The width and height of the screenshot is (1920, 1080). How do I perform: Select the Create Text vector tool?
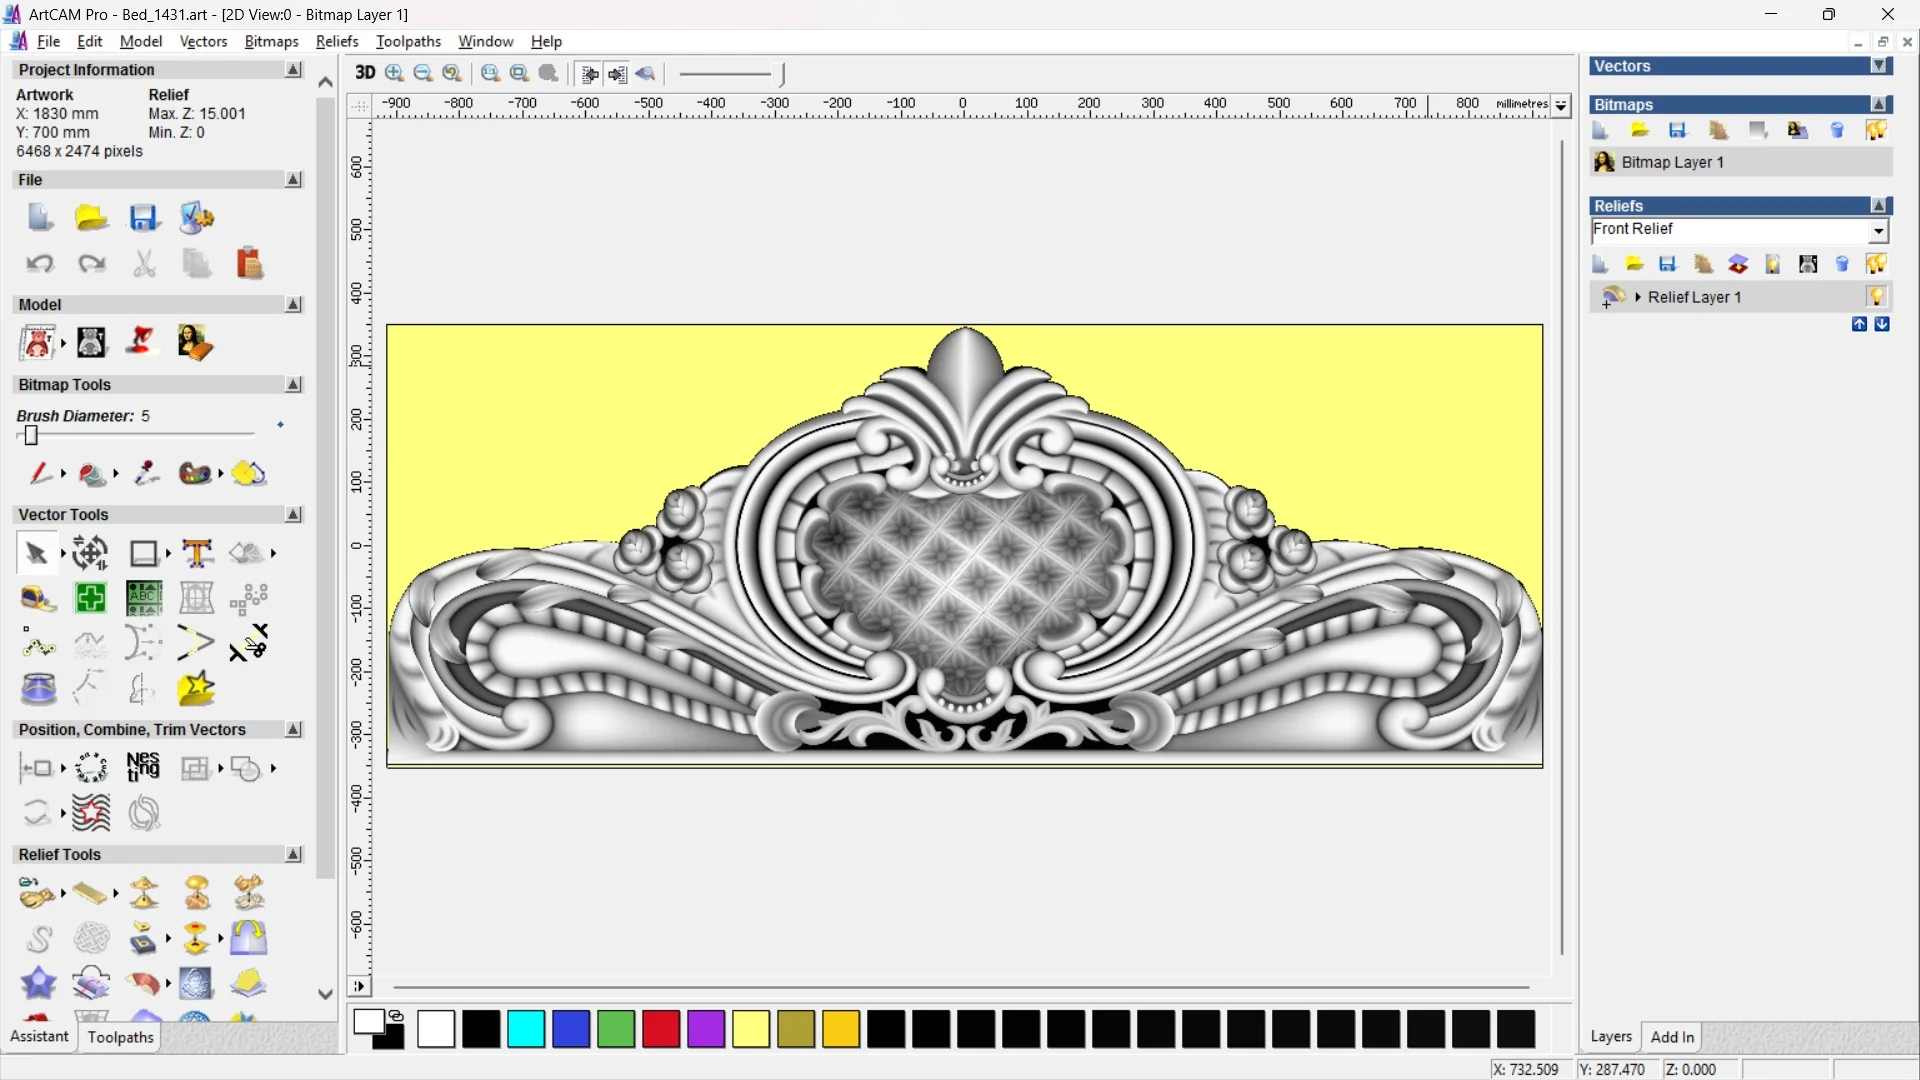coord(197,553)
